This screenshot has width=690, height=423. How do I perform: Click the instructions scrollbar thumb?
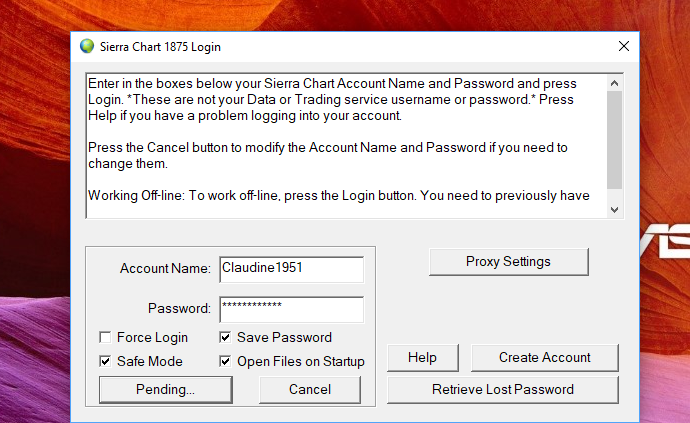[614, 138]
